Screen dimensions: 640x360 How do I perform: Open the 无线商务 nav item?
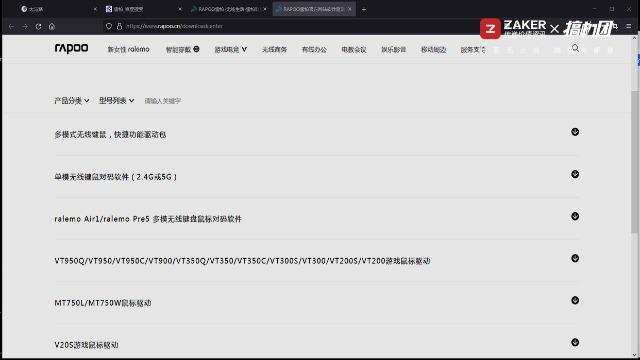[274, 49]
